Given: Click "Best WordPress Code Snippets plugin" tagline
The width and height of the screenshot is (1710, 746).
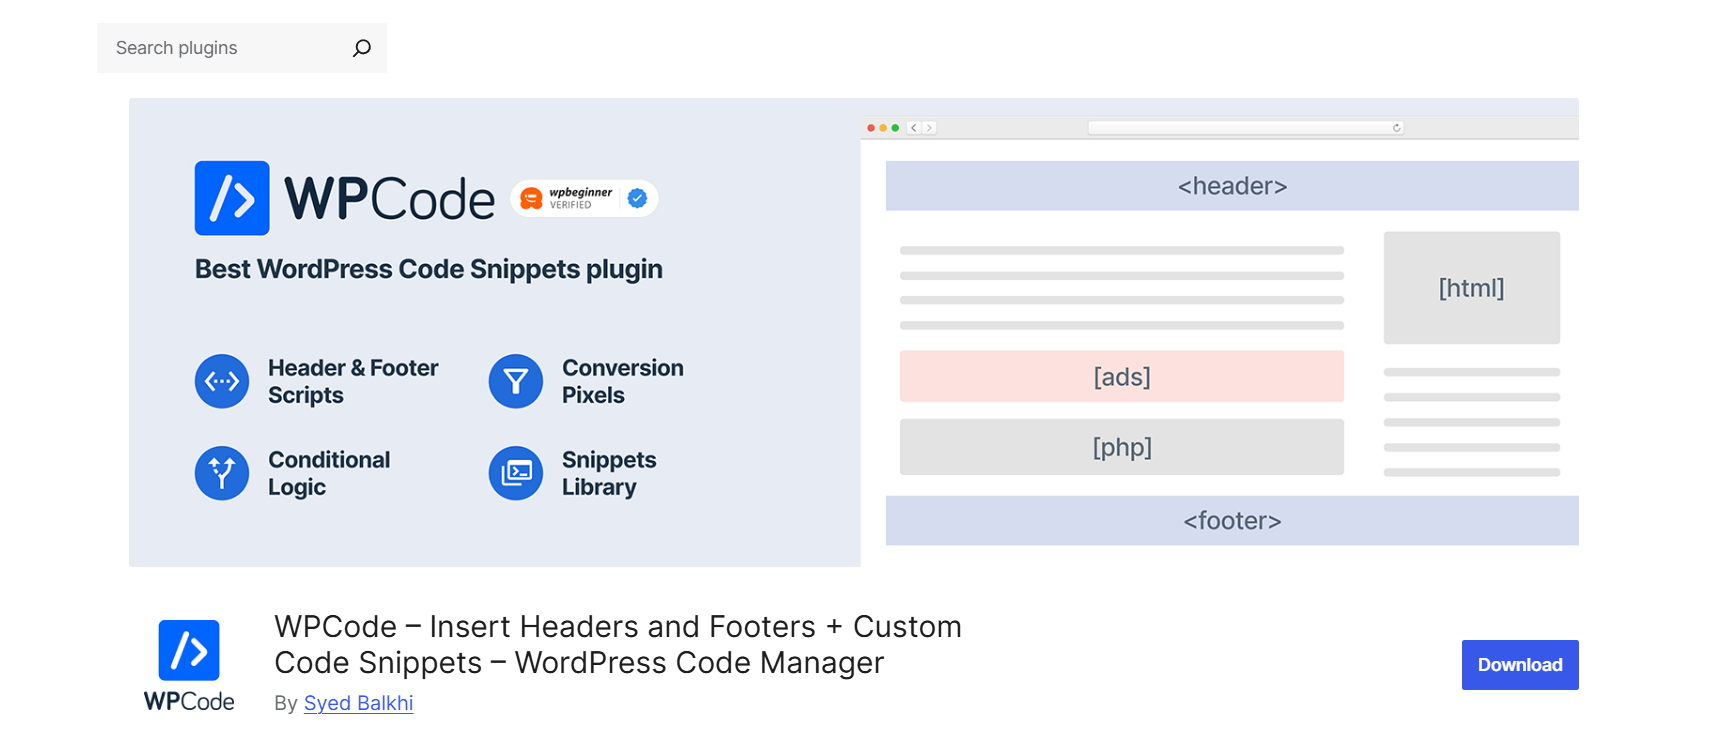Looking at the screenshot, I should 429,269.
